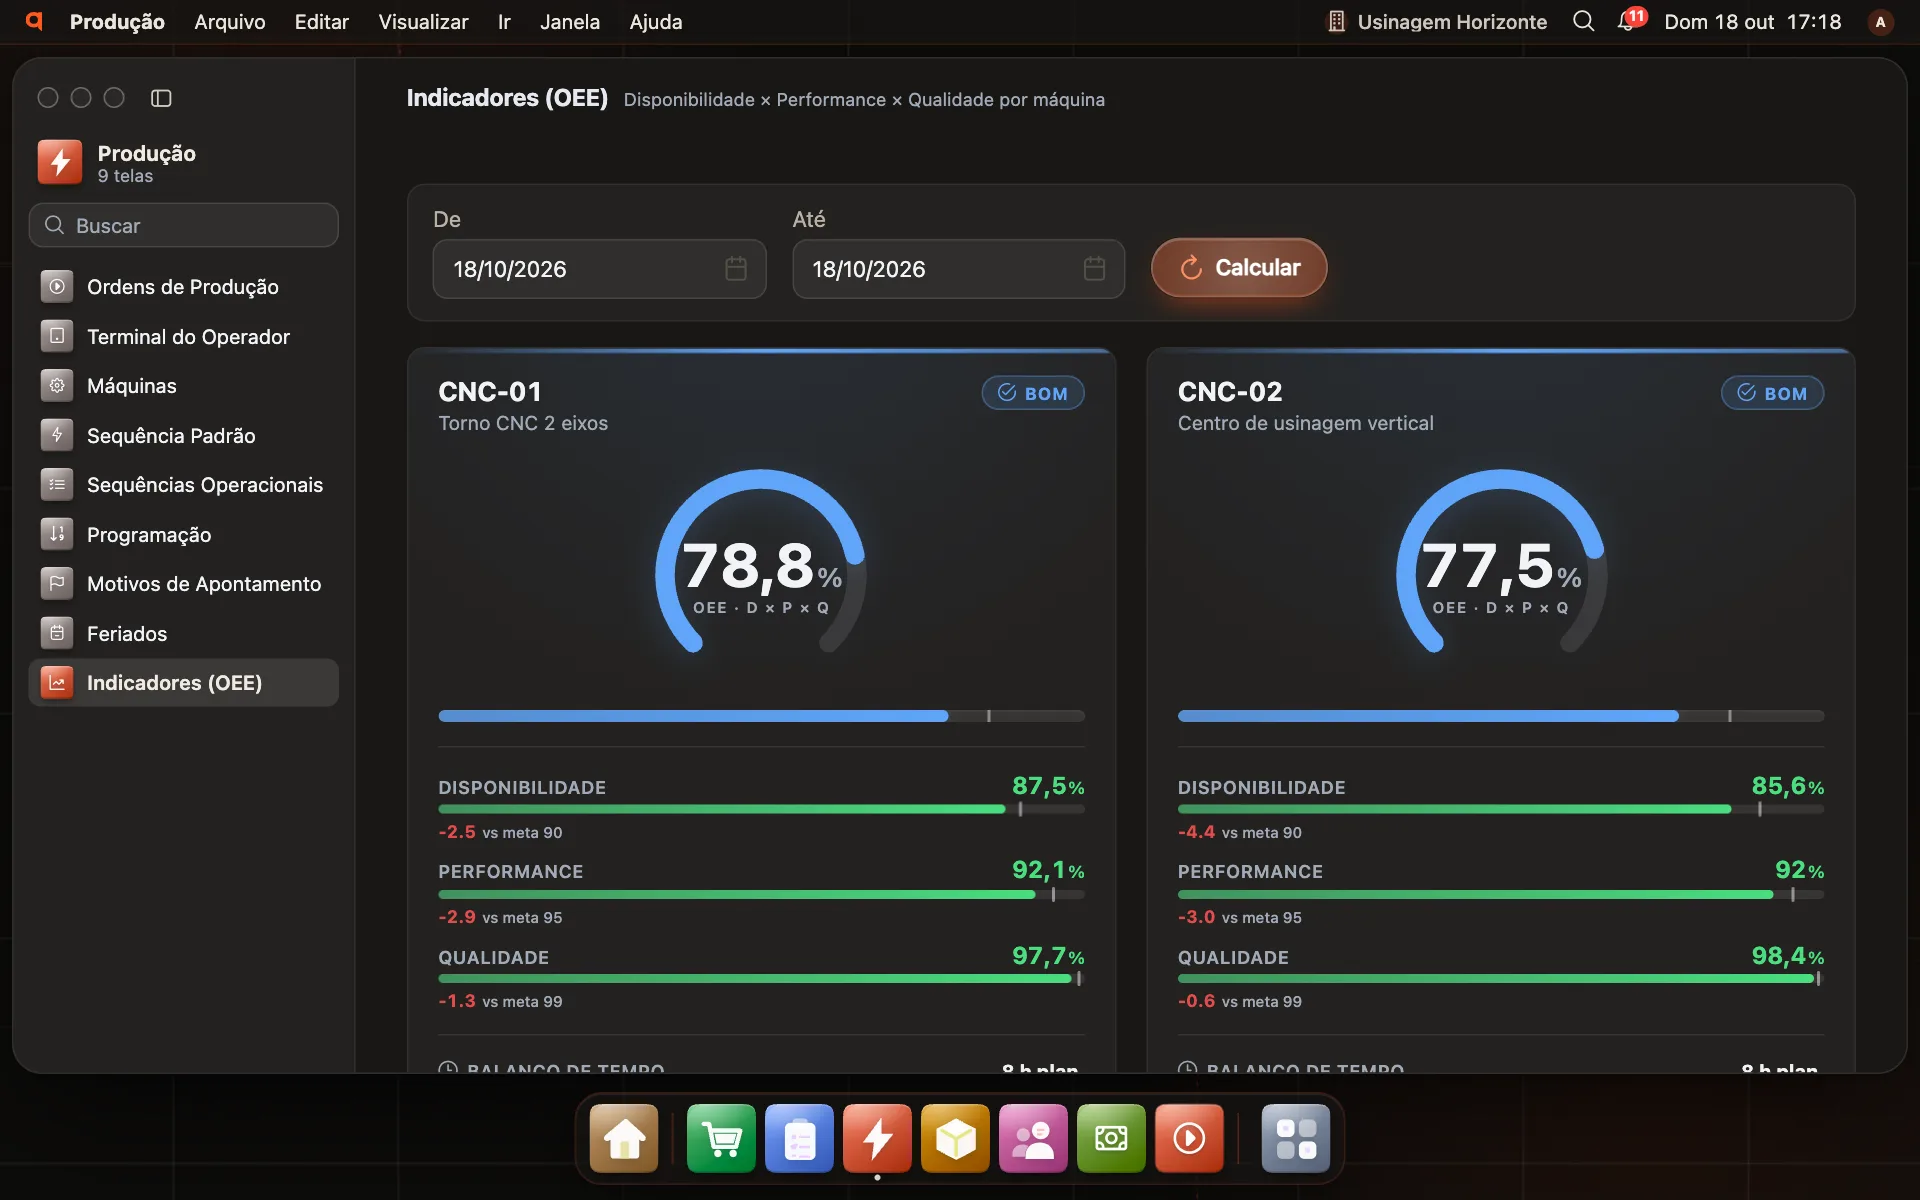Click the Calcular button

click(x=1239, y=268)
